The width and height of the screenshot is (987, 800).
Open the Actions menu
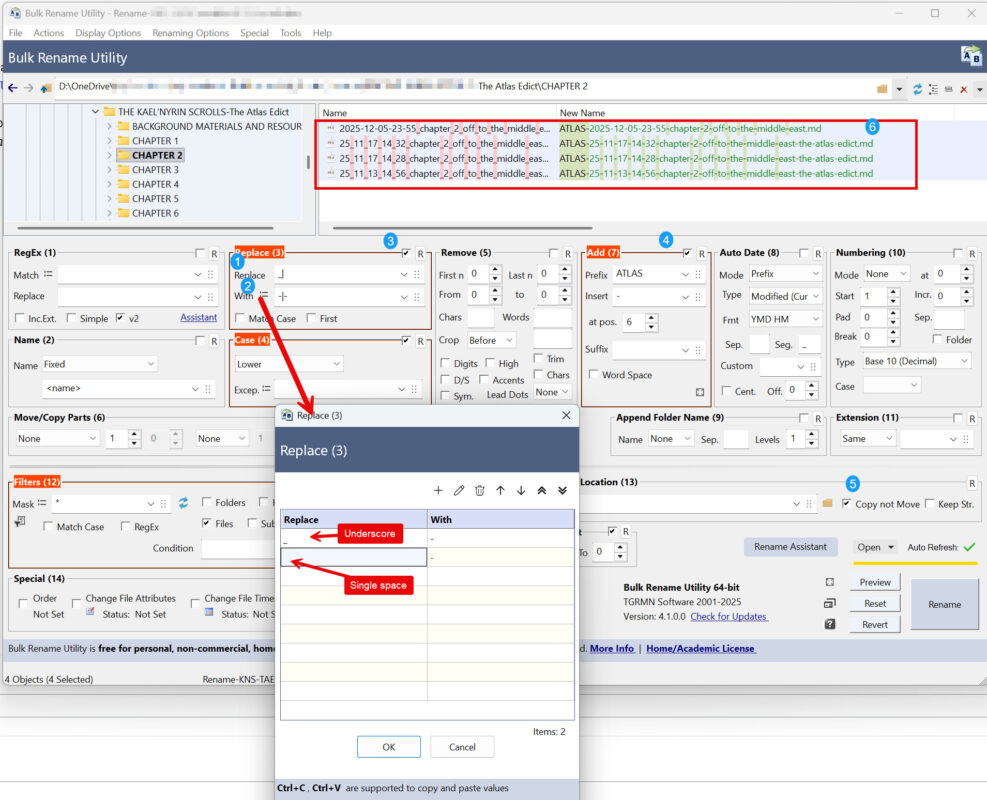[48, 32]
